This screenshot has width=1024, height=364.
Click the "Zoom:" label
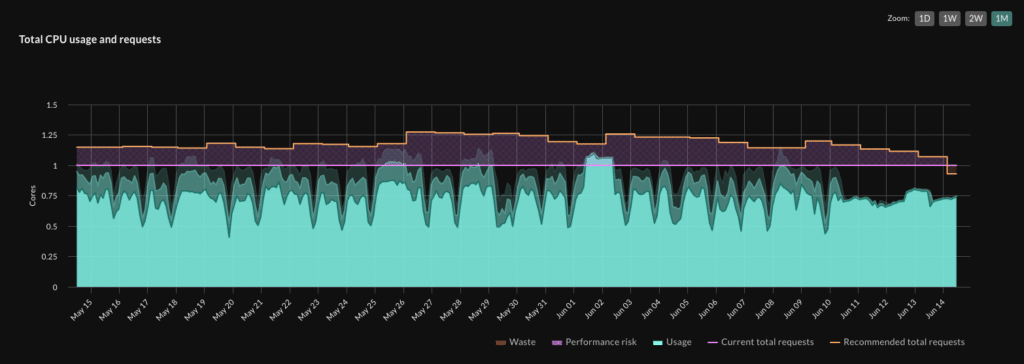[899, 19]
